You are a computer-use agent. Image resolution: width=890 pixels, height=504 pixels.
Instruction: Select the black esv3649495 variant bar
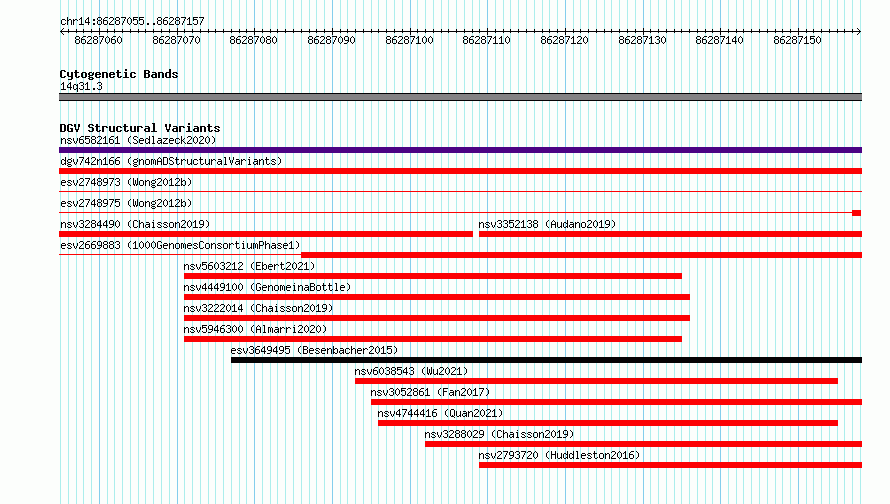547,360
